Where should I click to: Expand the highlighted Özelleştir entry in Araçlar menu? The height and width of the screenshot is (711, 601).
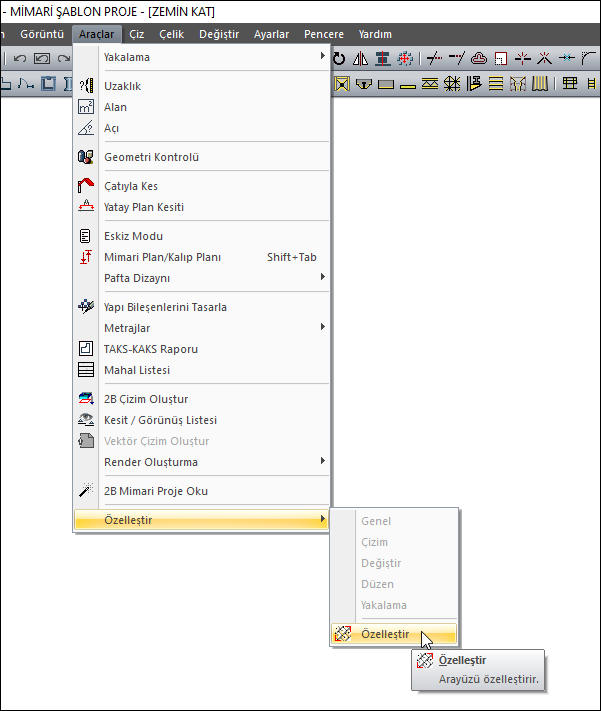coord(202,520)
